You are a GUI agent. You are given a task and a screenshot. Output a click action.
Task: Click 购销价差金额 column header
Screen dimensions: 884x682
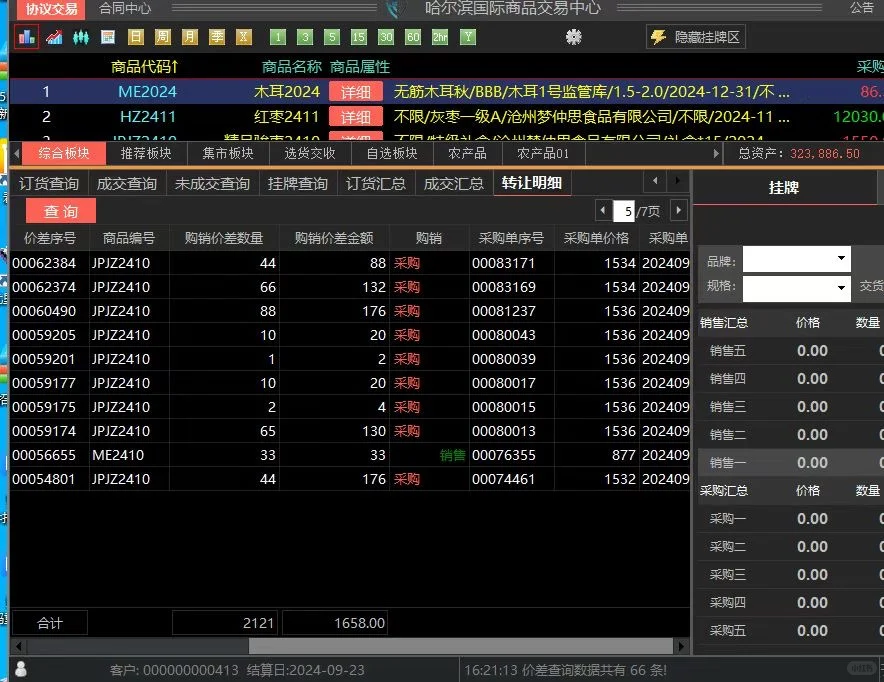pyautogui.click(x=334, y=238)
